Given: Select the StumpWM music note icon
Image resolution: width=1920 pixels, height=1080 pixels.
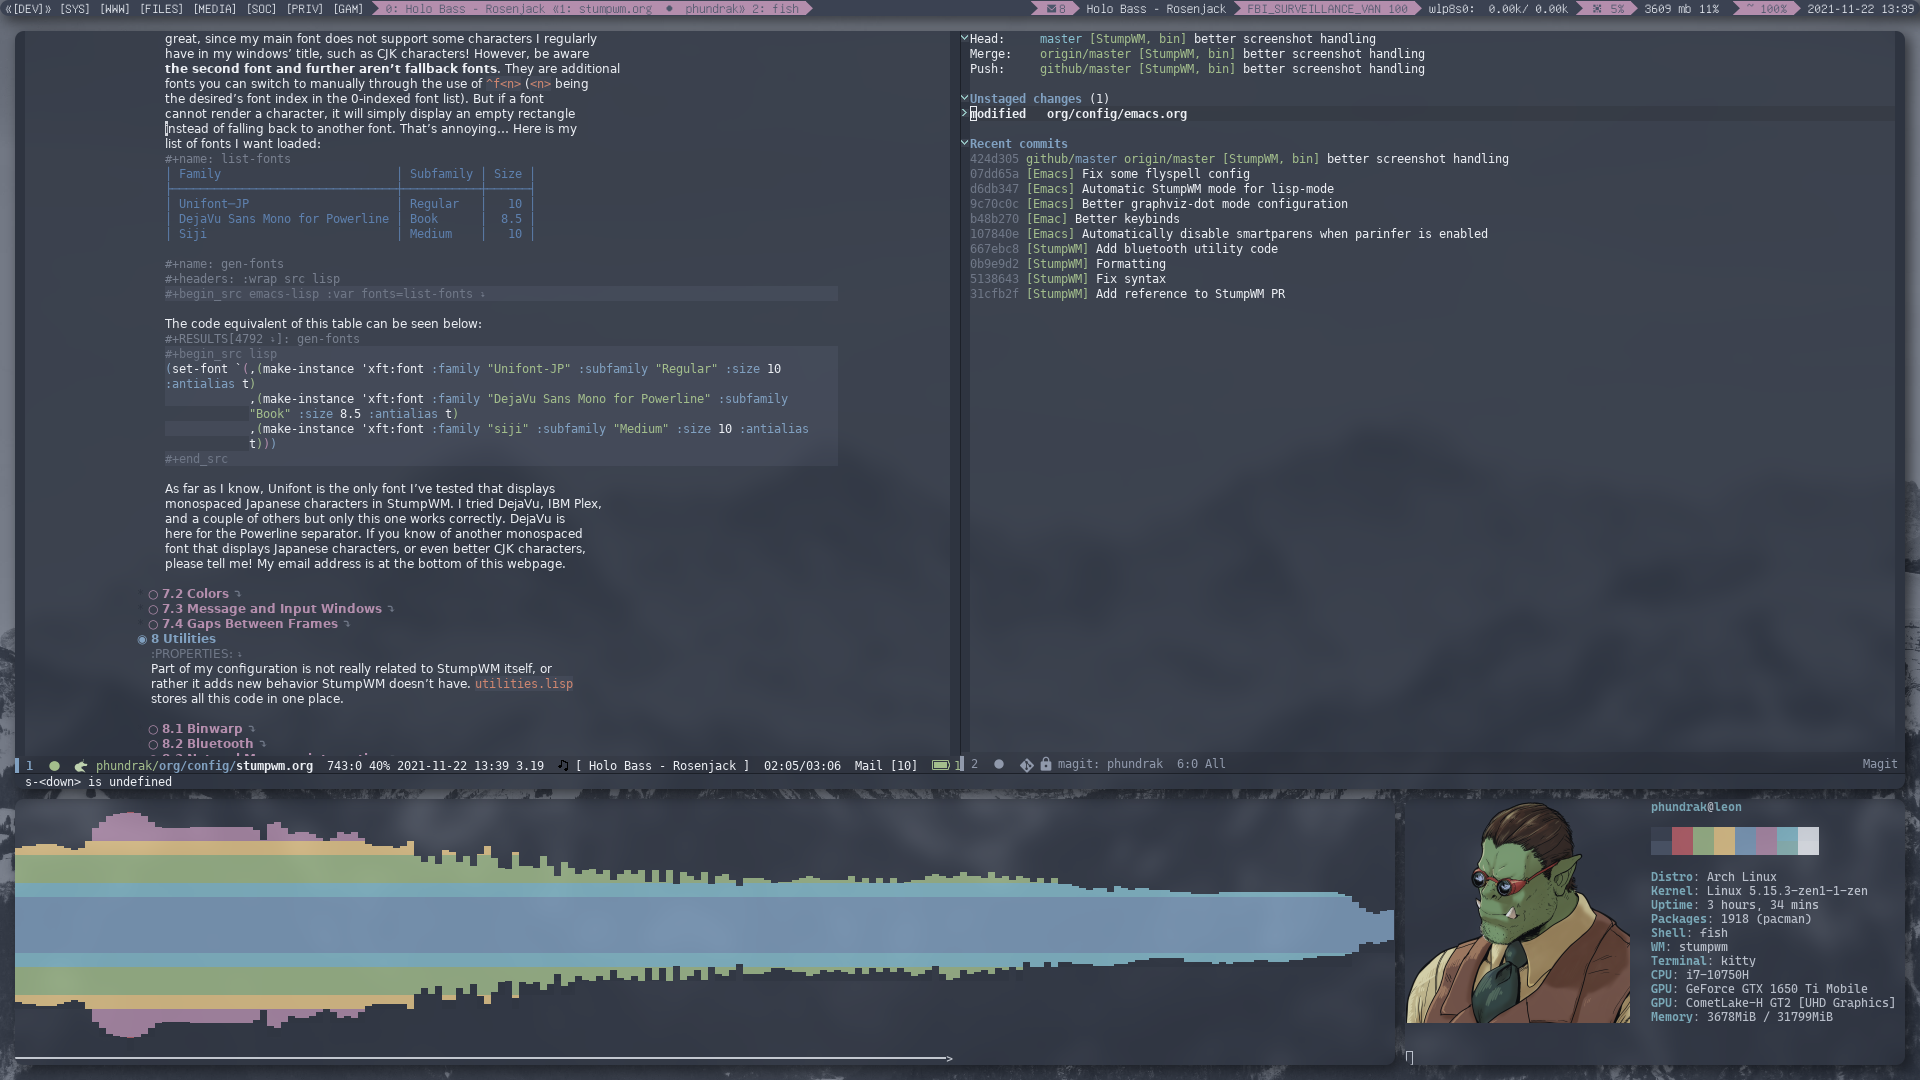Looking at the screenshot, I should (562, 765).
